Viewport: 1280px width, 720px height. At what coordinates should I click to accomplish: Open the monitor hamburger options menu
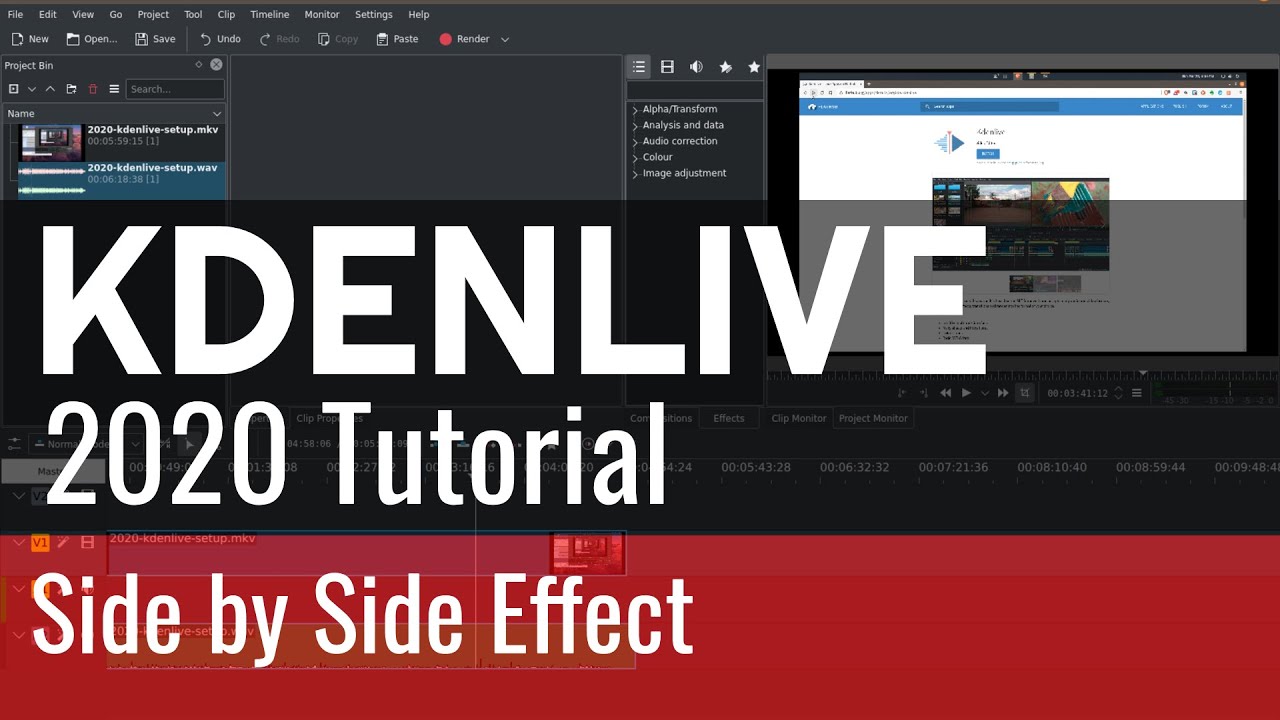click(1137, 393)
